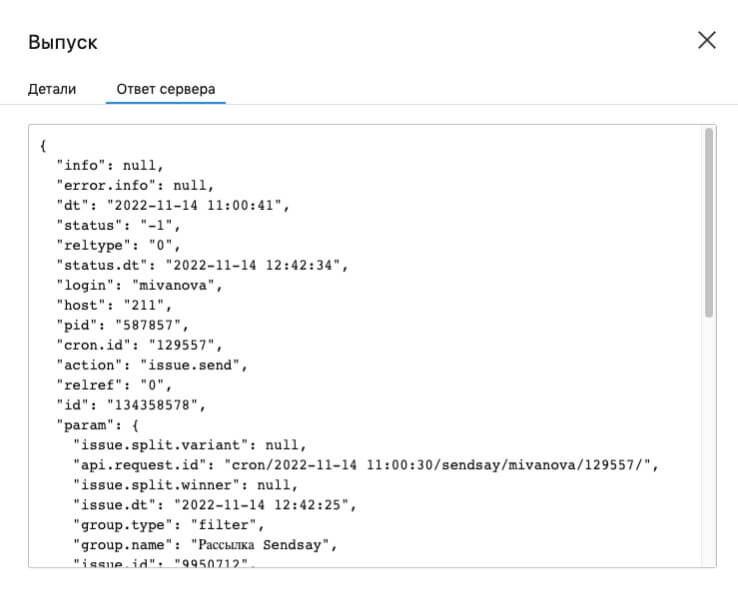
Task: Click the "issue.dt" timestamp line
Action: 211,505
